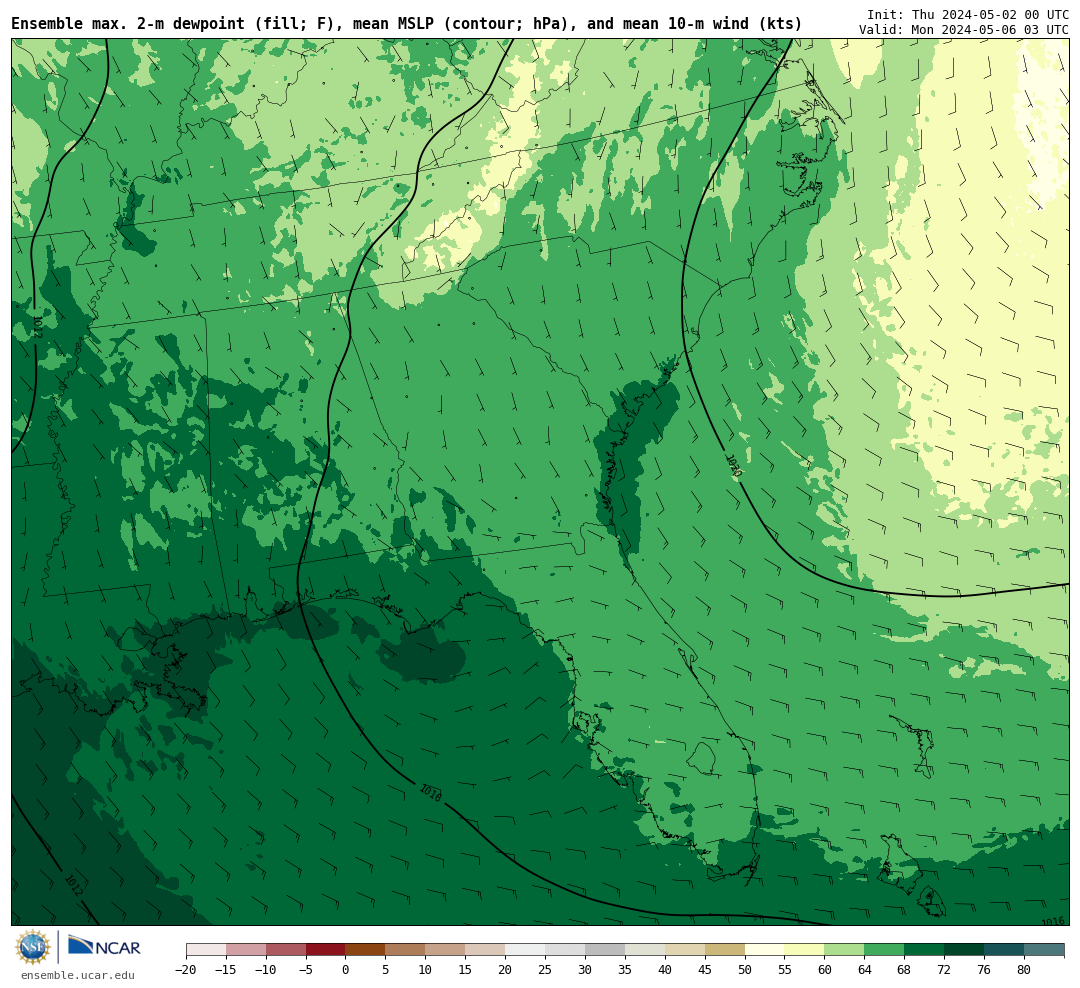The height and width of the screenshot is (988, 1080).
Task: Pick the colorbar segment right of 80
Action: click(1045, 950)
